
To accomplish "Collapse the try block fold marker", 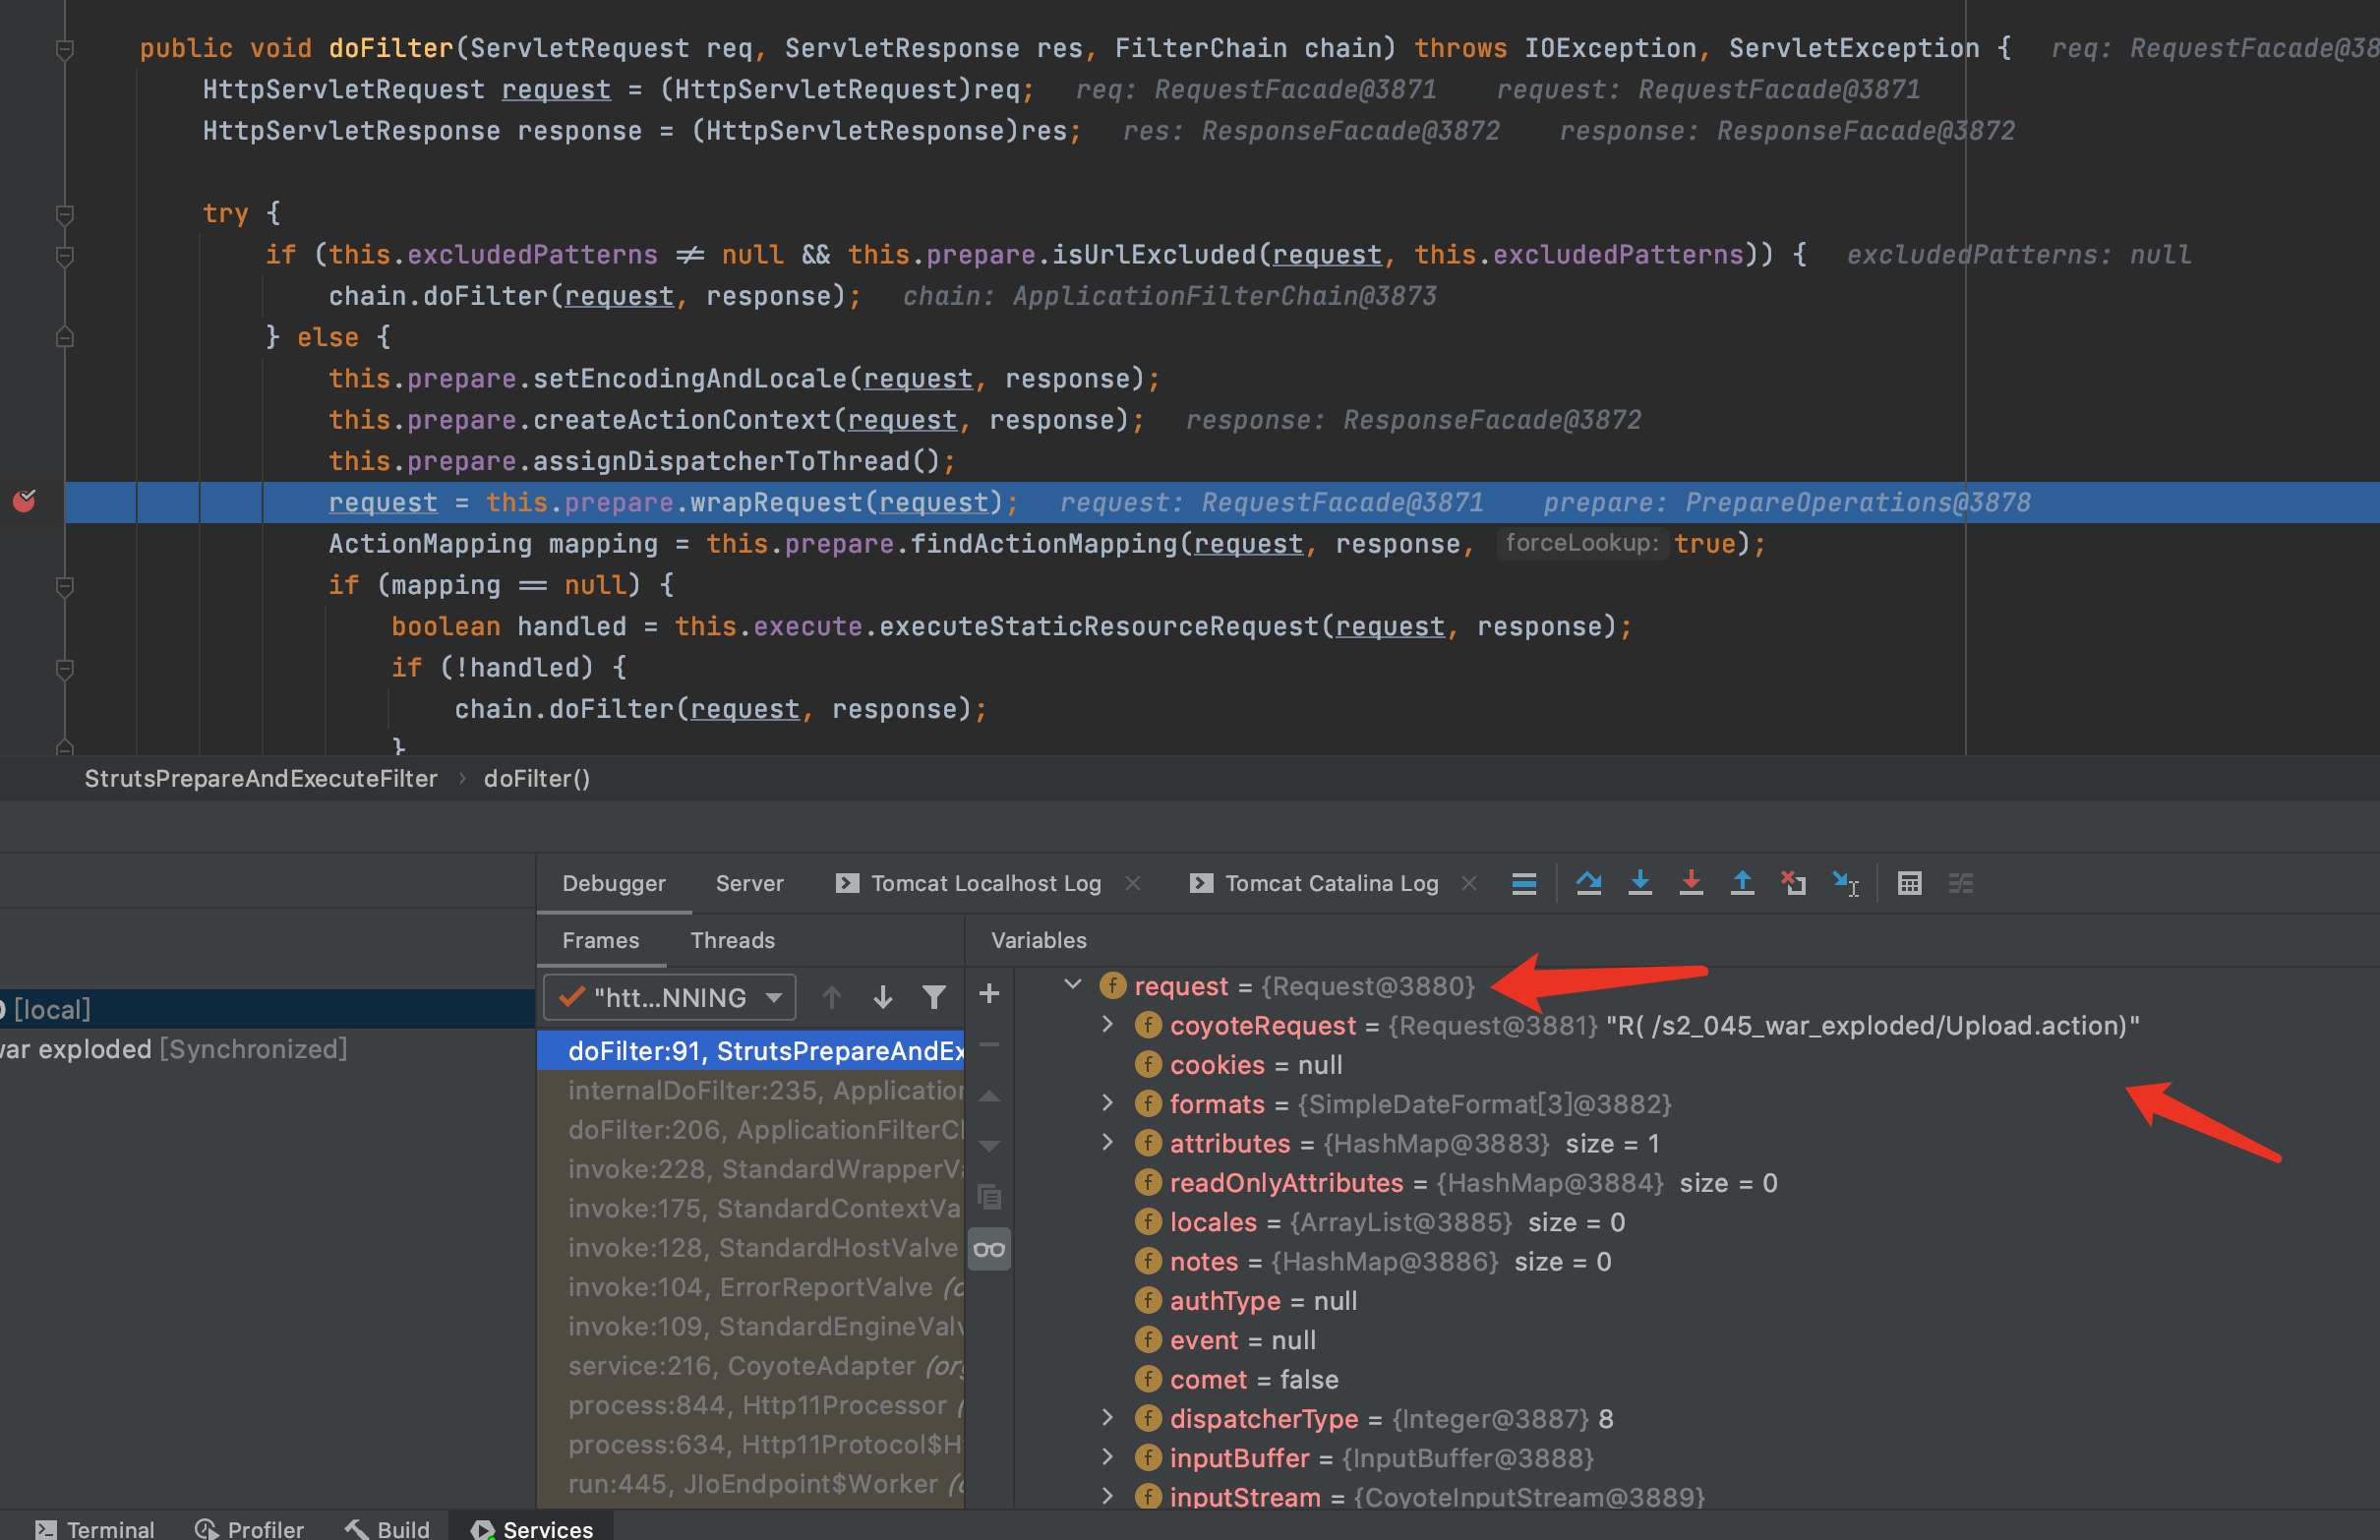I will (65, 213).
